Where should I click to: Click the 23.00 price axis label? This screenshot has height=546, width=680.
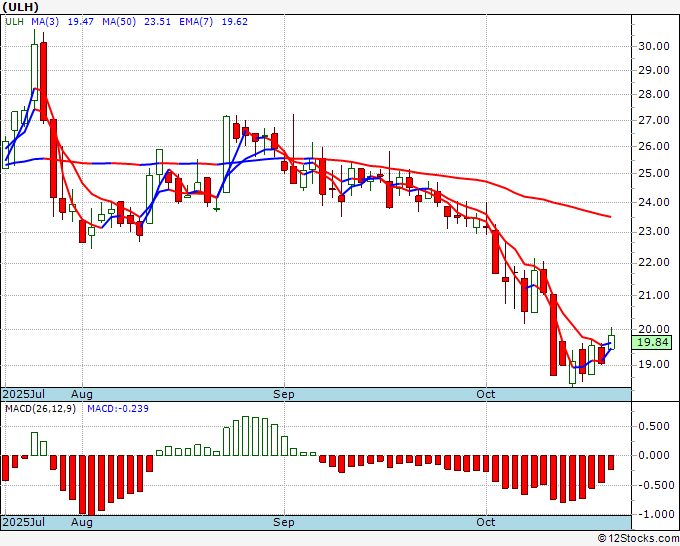654,232
